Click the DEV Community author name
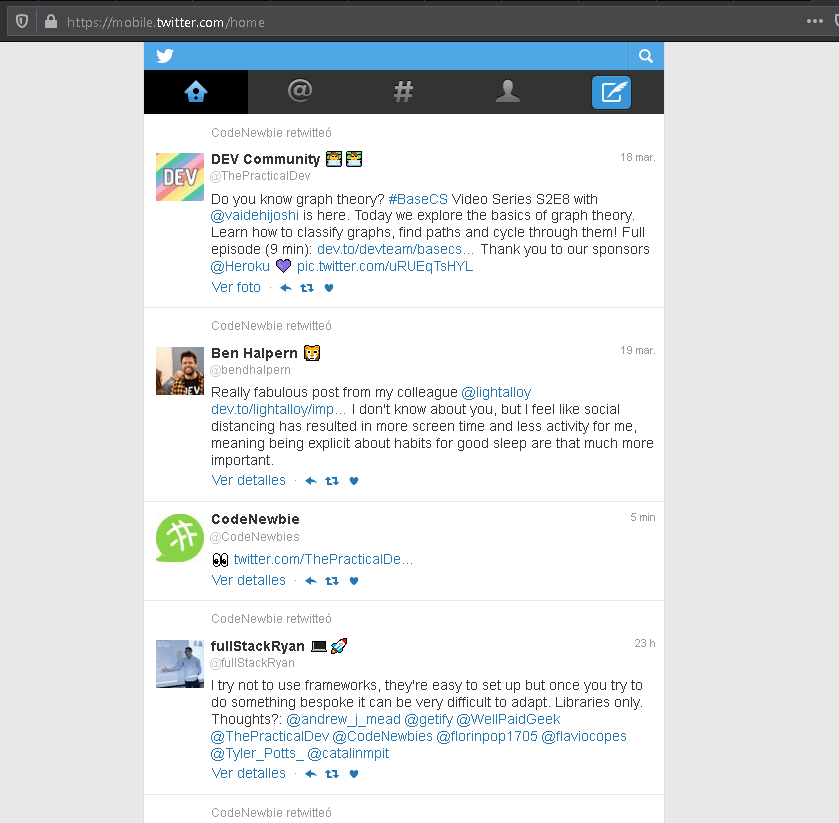839x823 pixels. 265,159
